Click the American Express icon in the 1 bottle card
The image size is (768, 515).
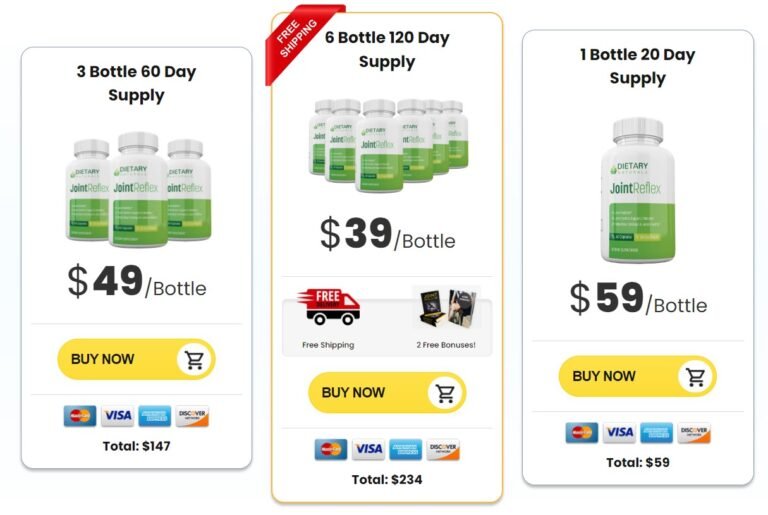click(x=657, y=433)
